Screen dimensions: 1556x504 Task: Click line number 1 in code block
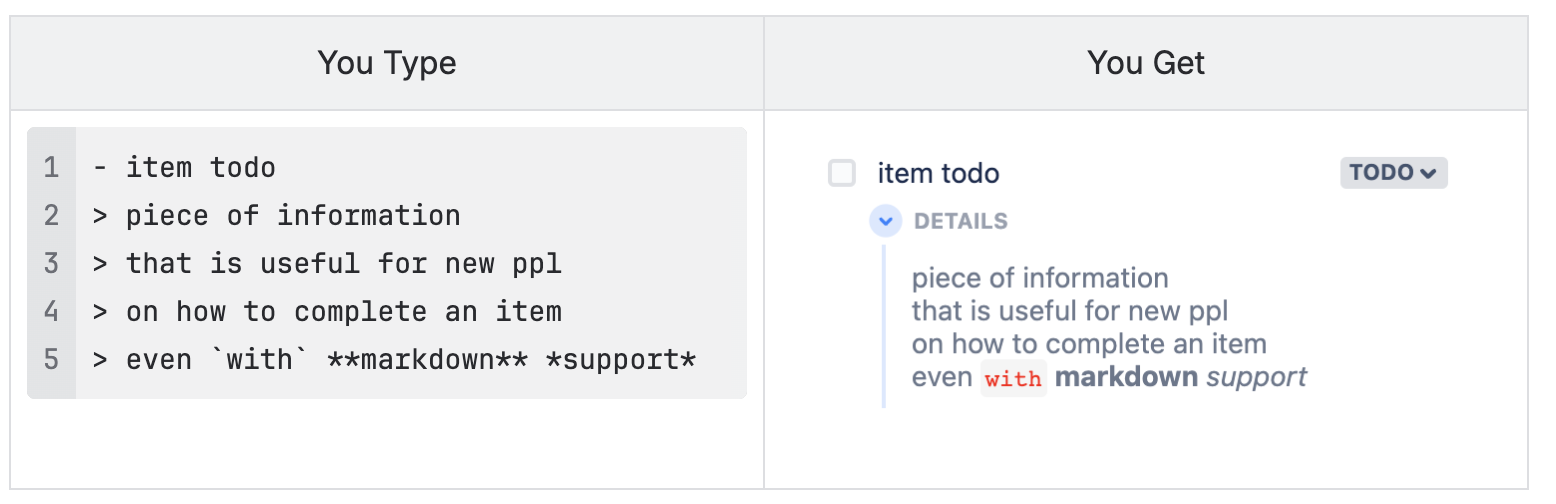coord(51,167)
